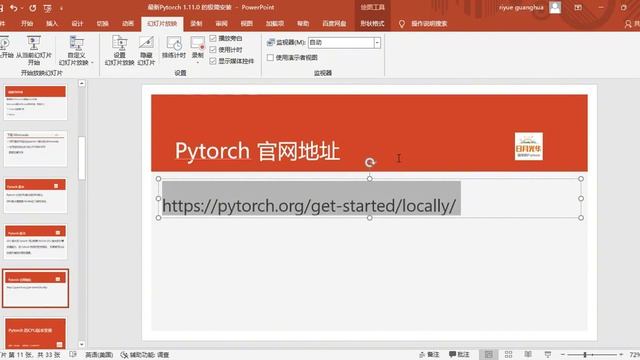This screenshot has height=360, width=640.
Task: Select the third visible slide thumbnail
Action: [35, 196]
